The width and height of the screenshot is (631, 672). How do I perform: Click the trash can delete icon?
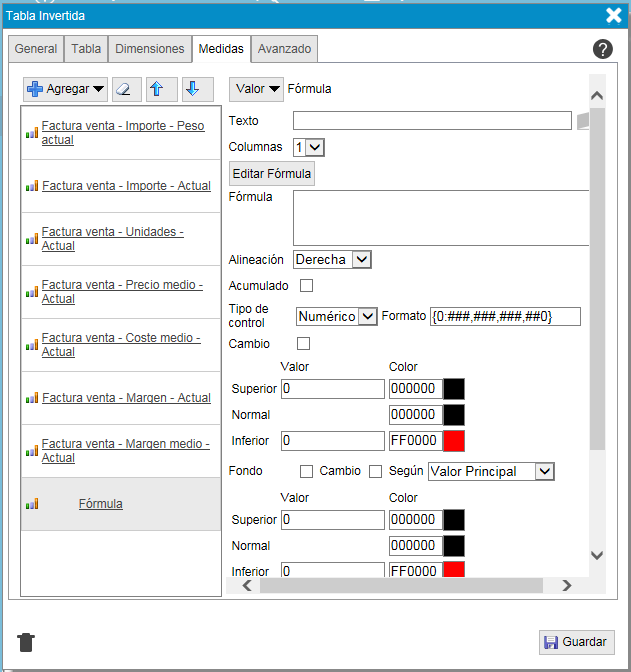[x=27, y=642]
